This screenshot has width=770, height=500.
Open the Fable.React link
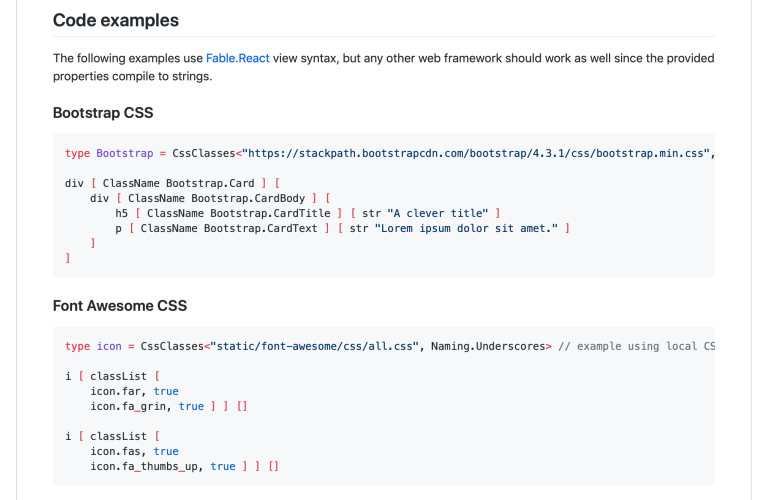coord(238,58)
